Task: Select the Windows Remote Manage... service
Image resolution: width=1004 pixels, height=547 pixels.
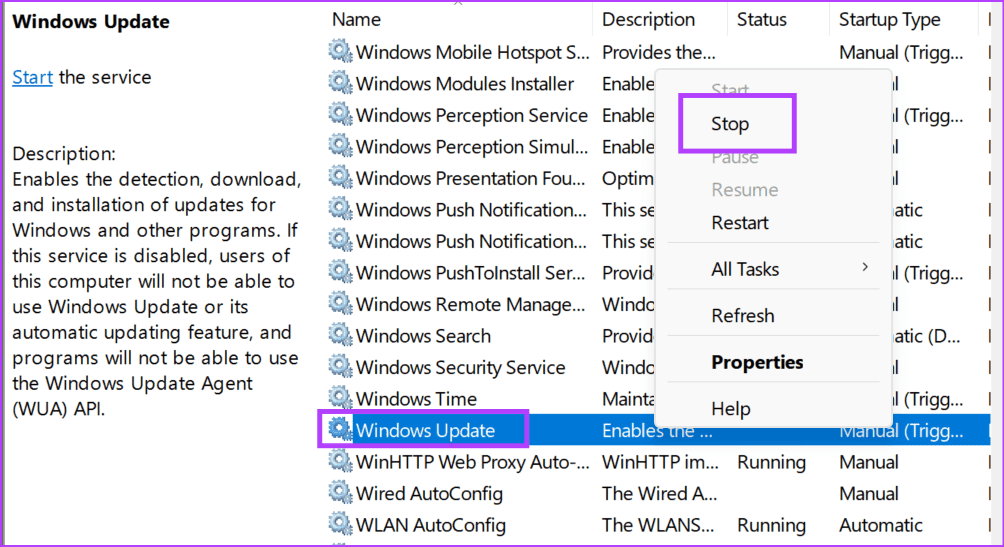Action: pyautogui.click(x=471, y=304)
